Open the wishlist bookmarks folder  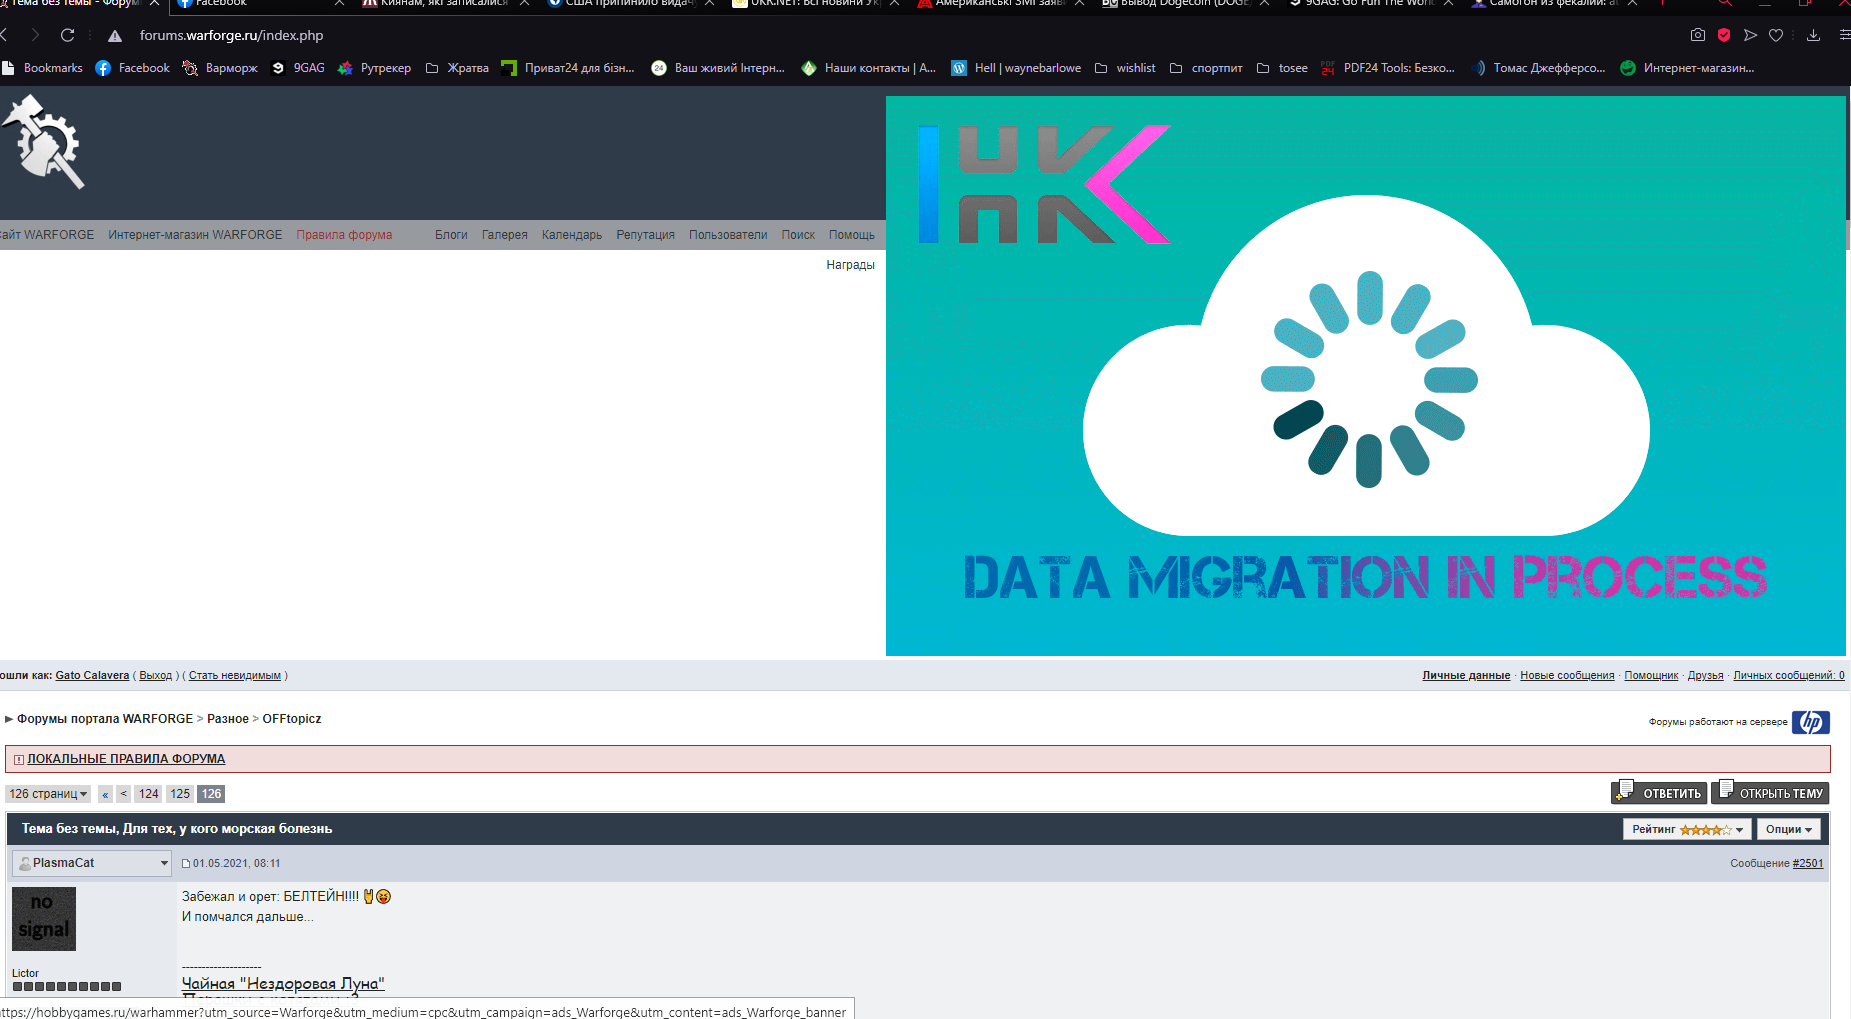[1125, 68]
